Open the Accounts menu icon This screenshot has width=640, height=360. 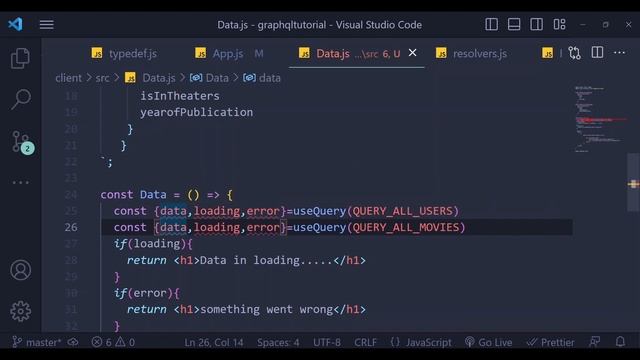(x=20, y=270)
